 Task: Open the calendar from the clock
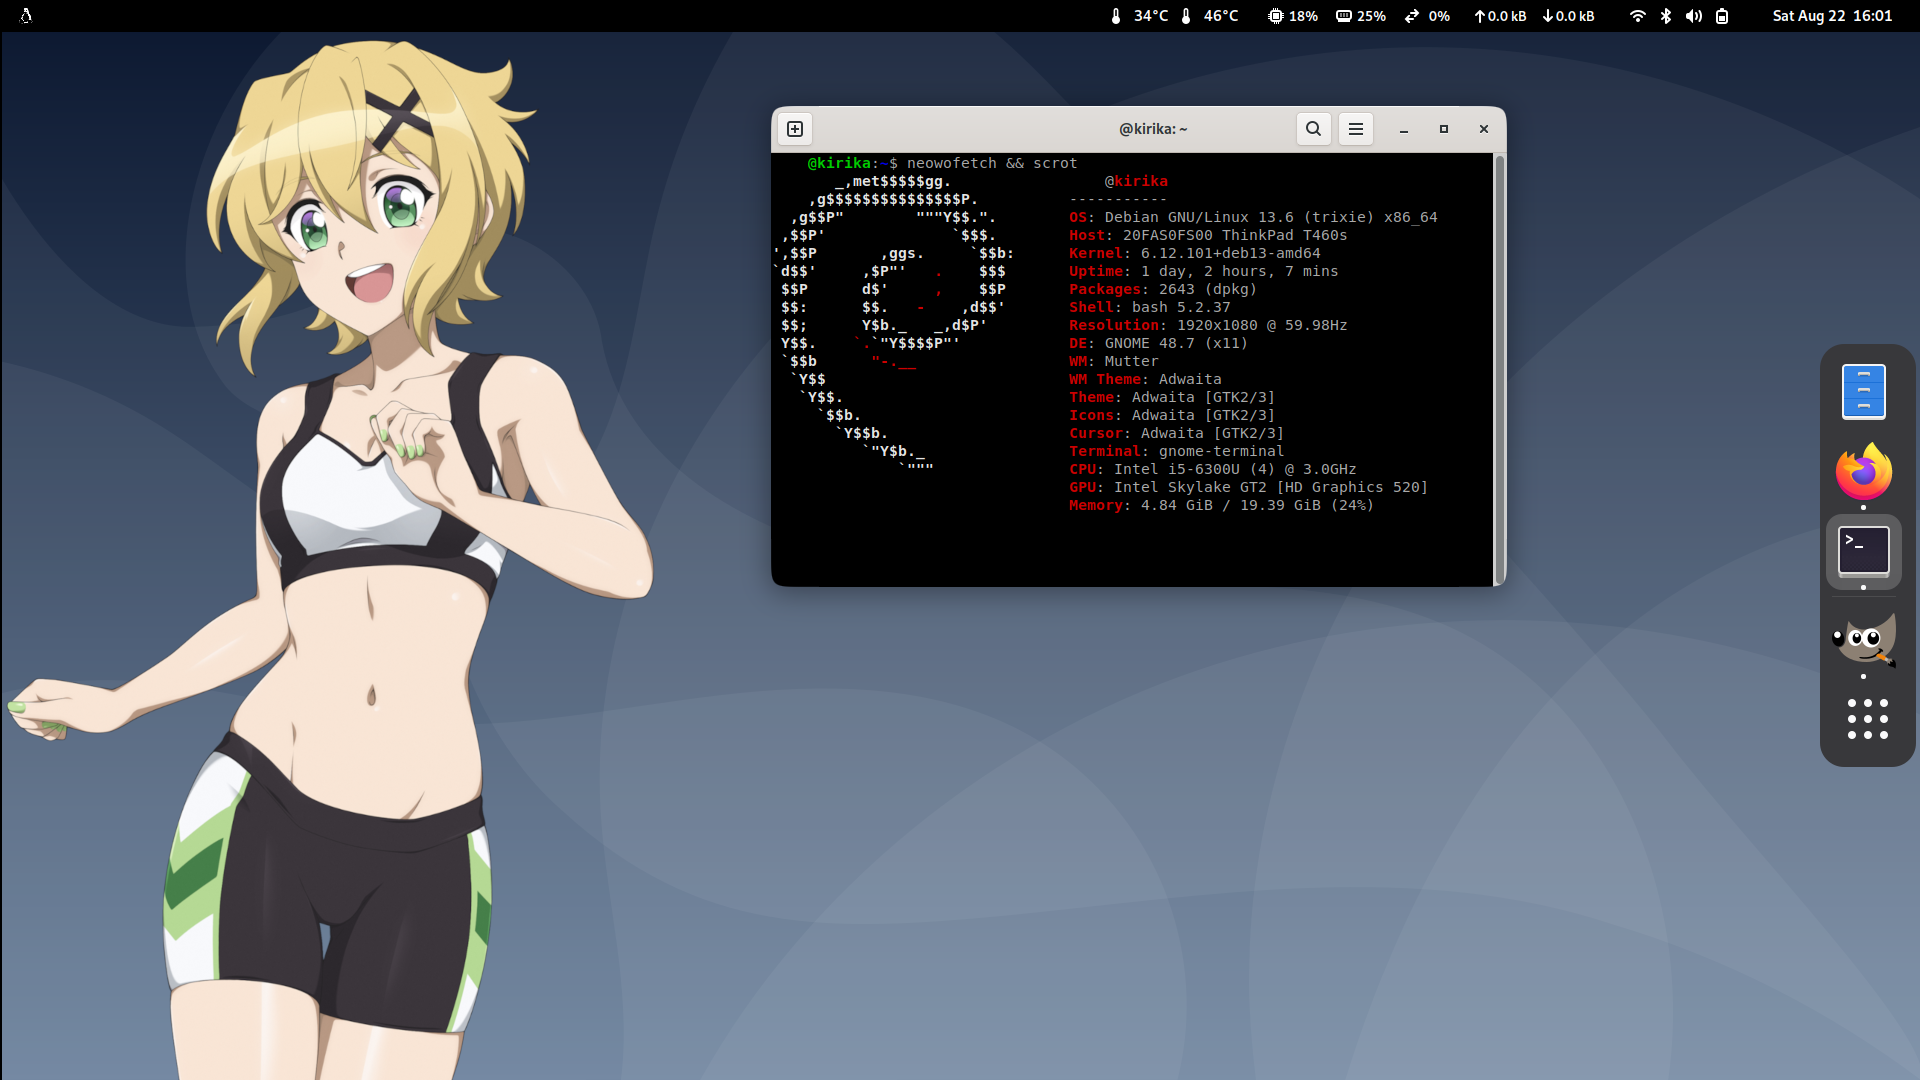[x=1832, y=16]
